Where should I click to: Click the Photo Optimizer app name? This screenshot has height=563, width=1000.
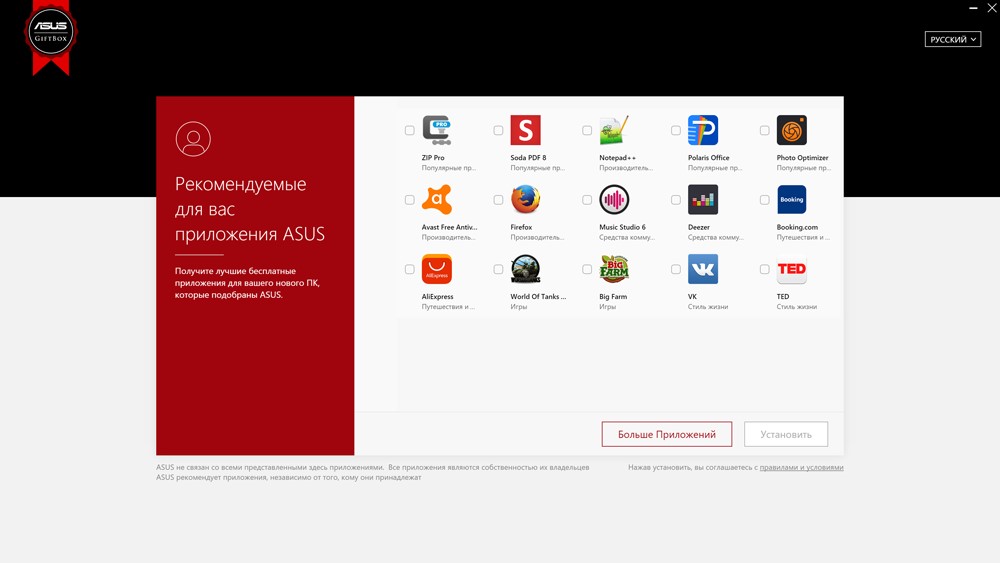802,157
